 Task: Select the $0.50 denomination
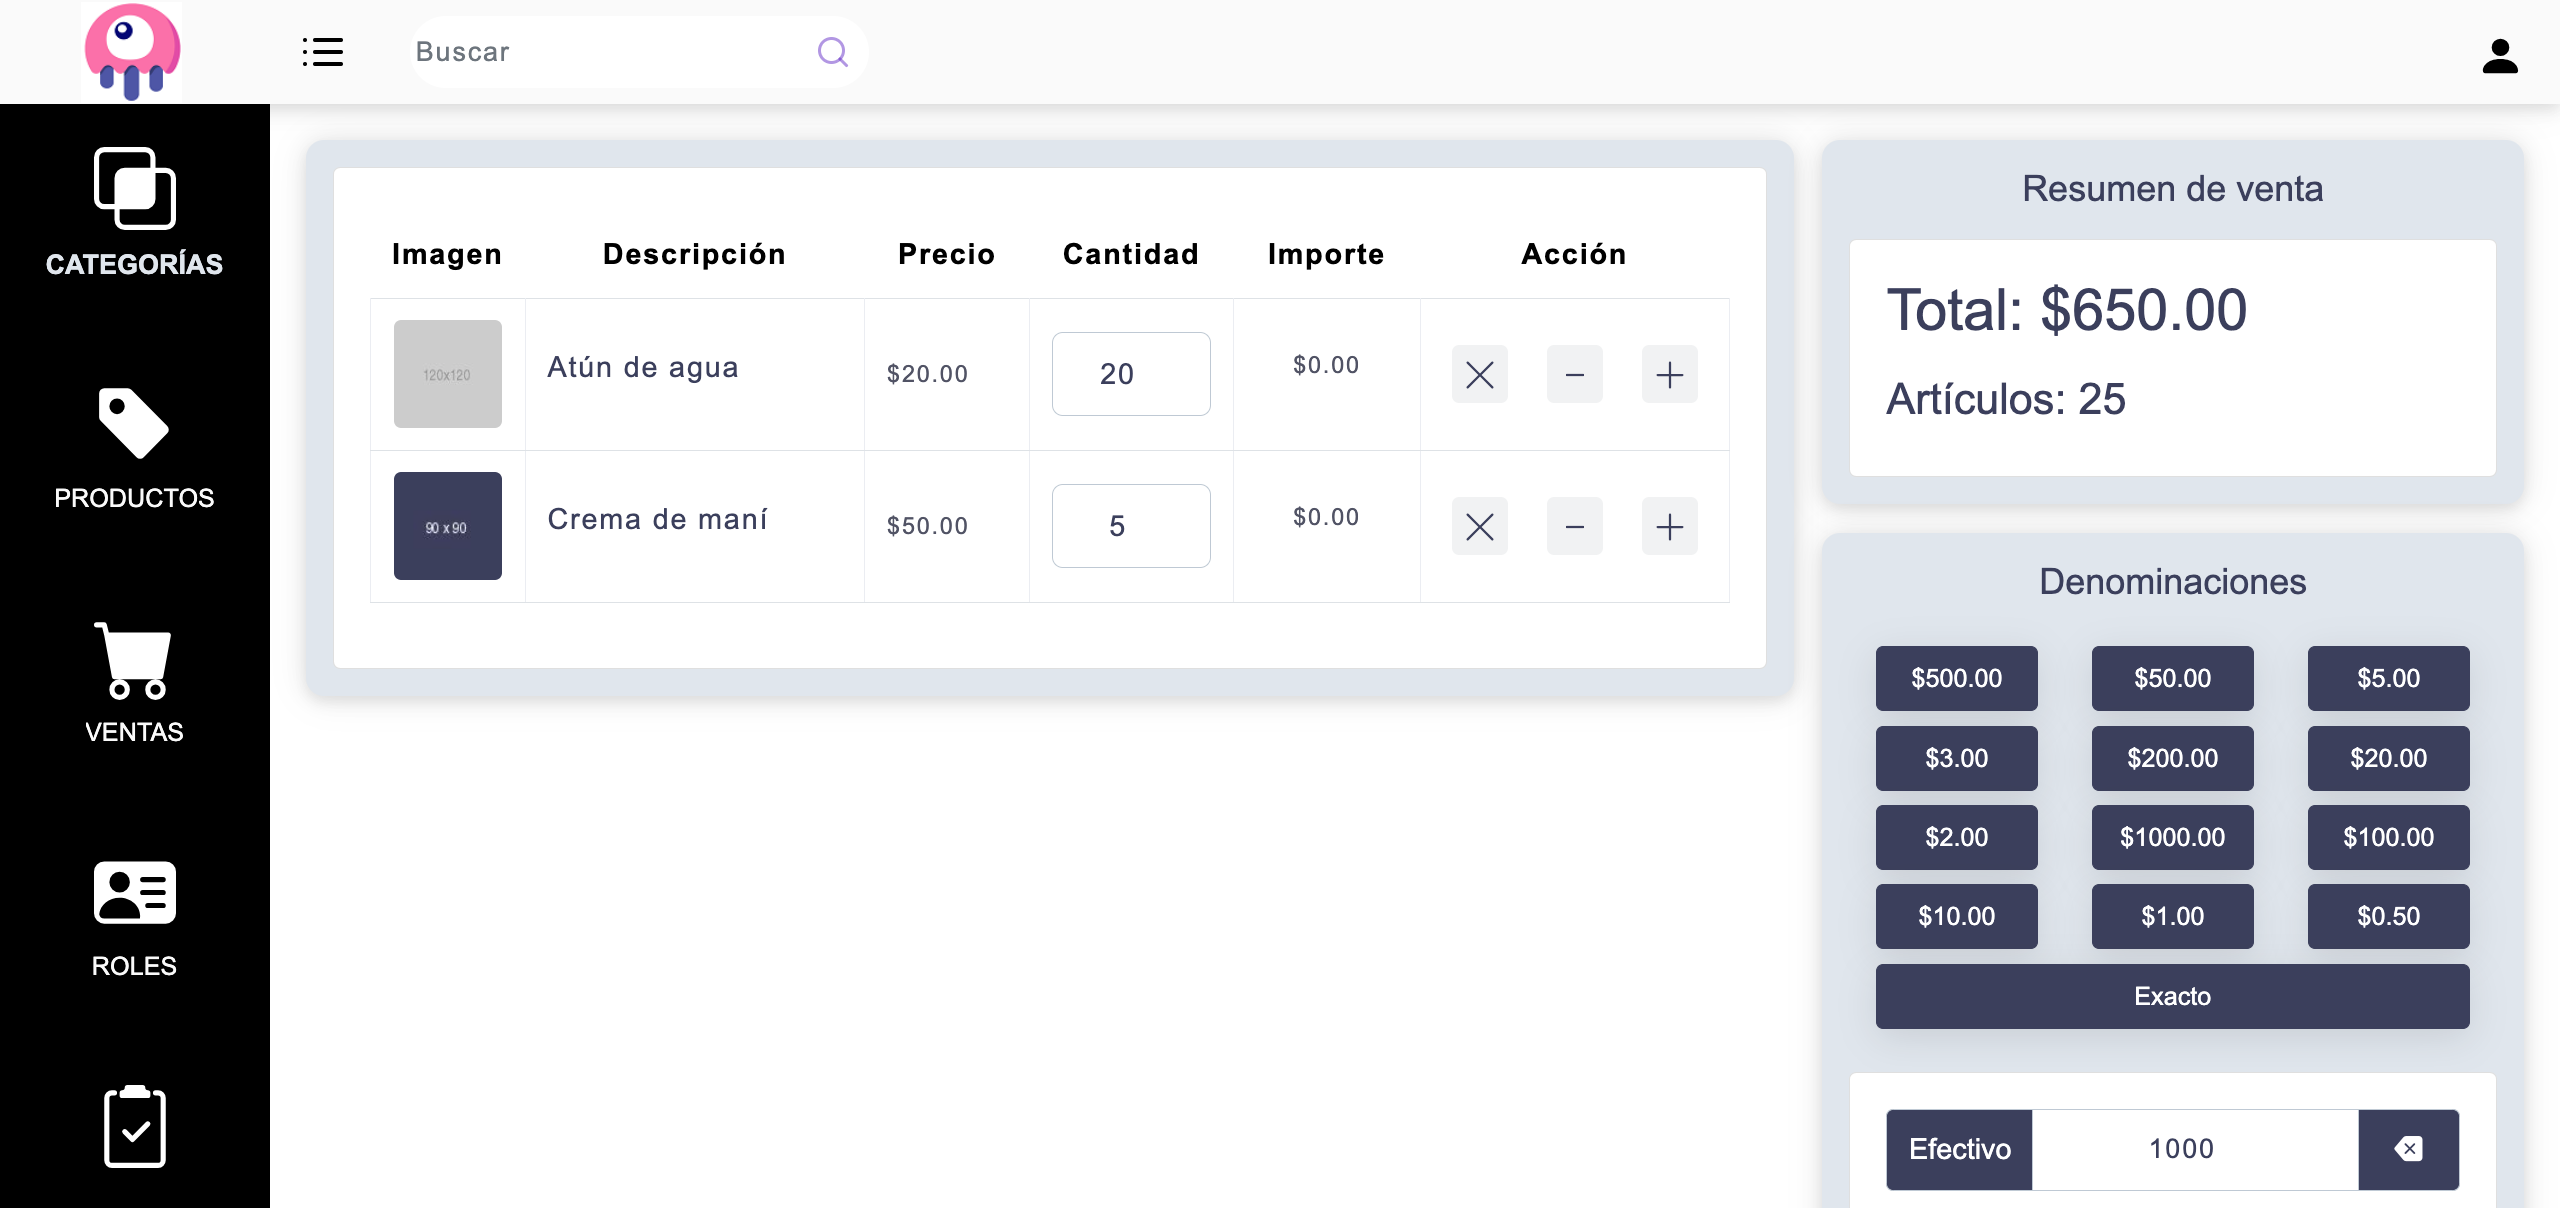point(2388,916)
